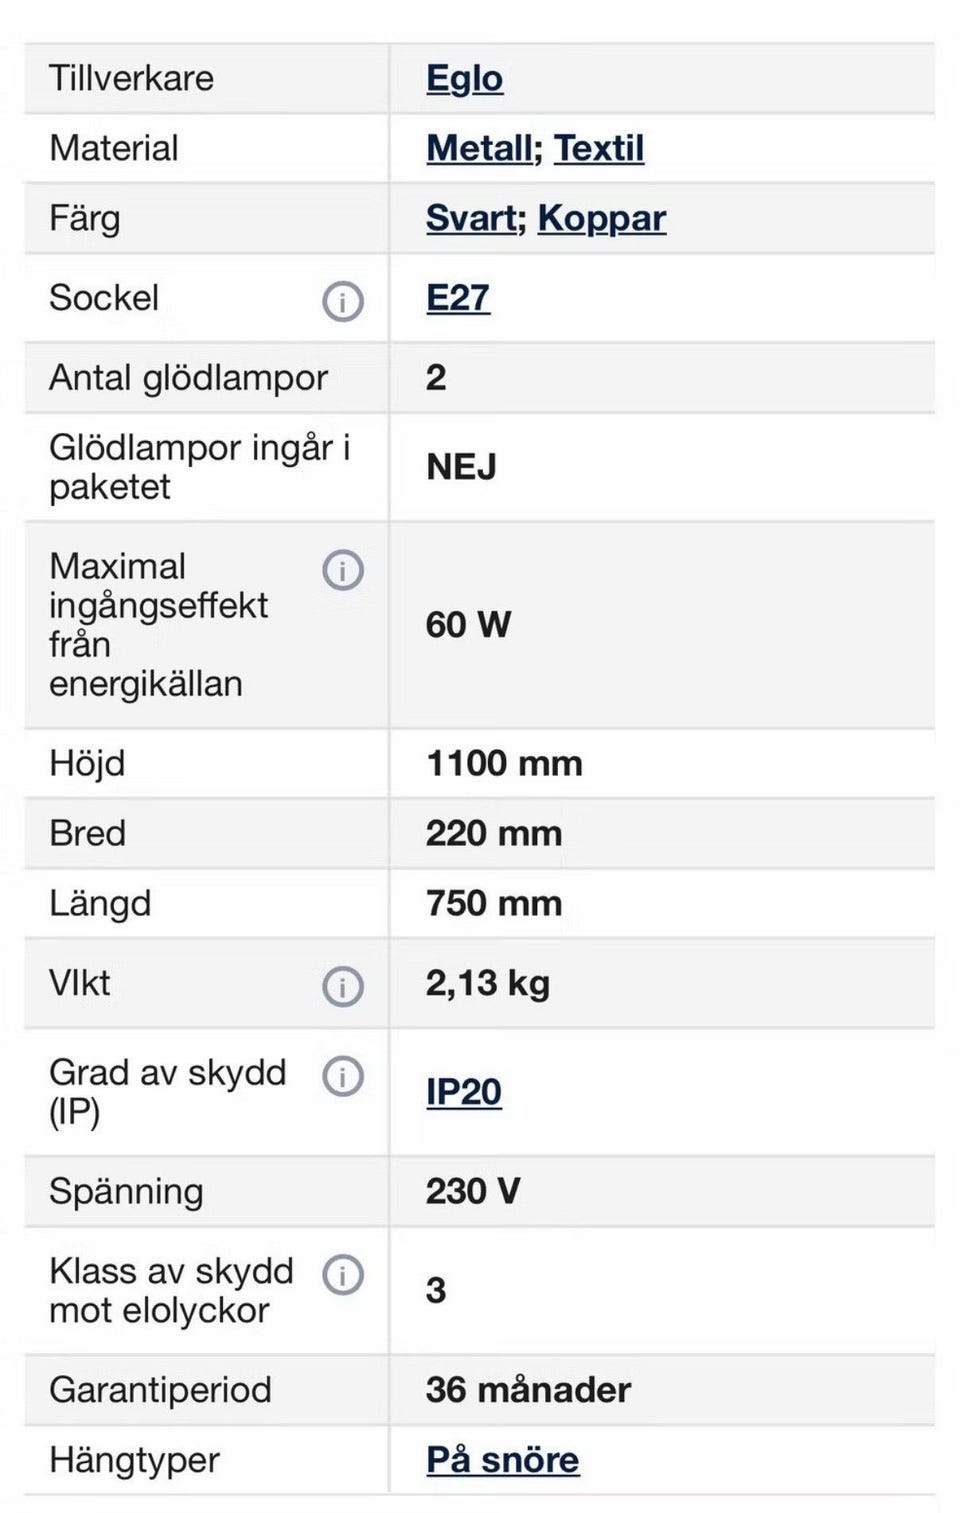Click the 1100 mm height value
Image resolution: width=960 pixels, height=1513 pixels.
(x=504, y=764)
